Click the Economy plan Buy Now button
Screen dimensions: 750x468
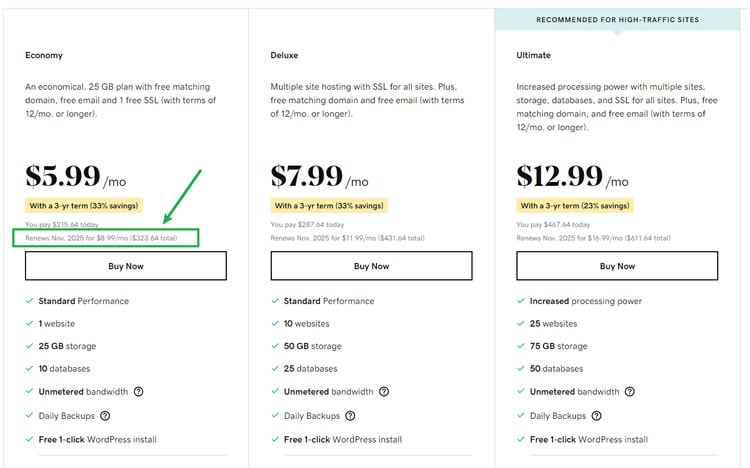tap(126, 266)
